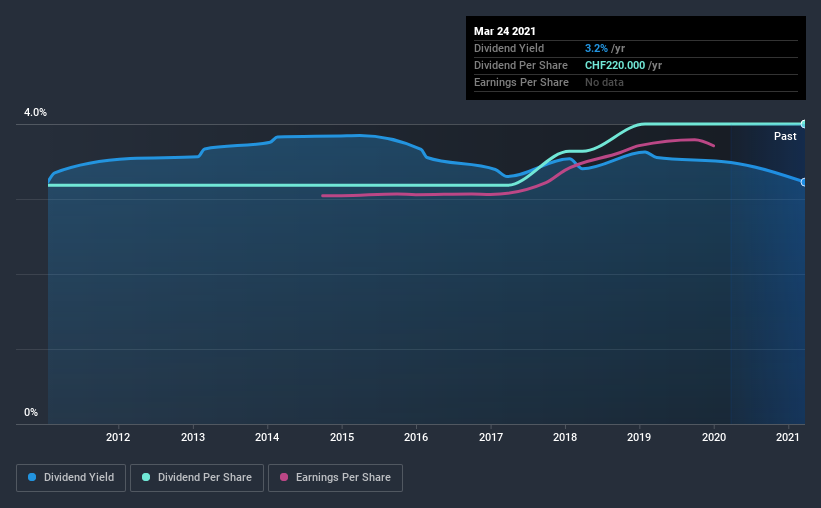Toggle the Dividend Yield legend button

coord(71,478)
